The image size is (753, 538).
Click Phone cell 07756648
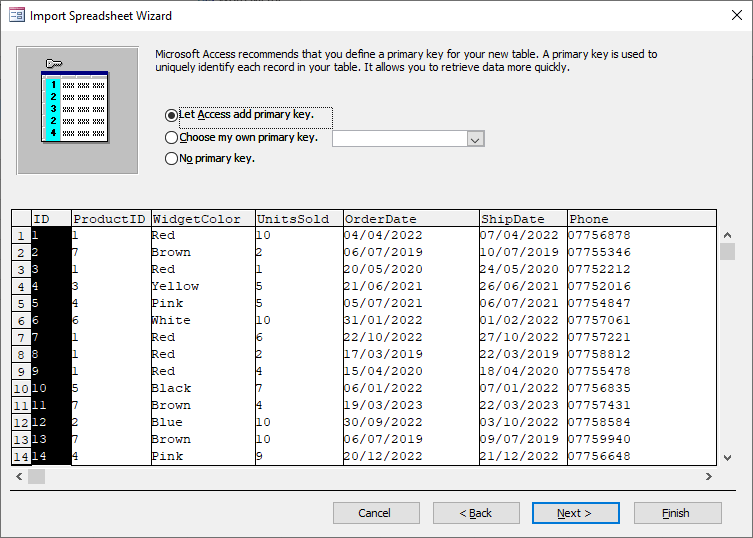[642, 456]
